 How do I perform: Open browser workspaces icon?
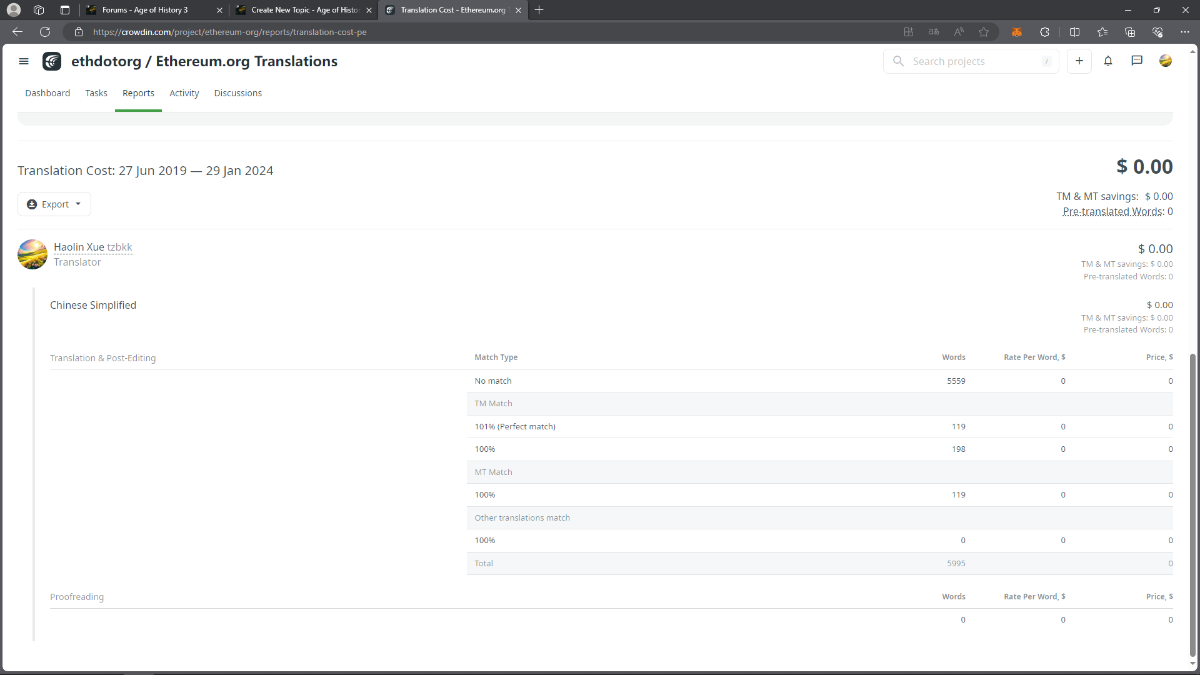pyautogui.click(x=39, y=9)
